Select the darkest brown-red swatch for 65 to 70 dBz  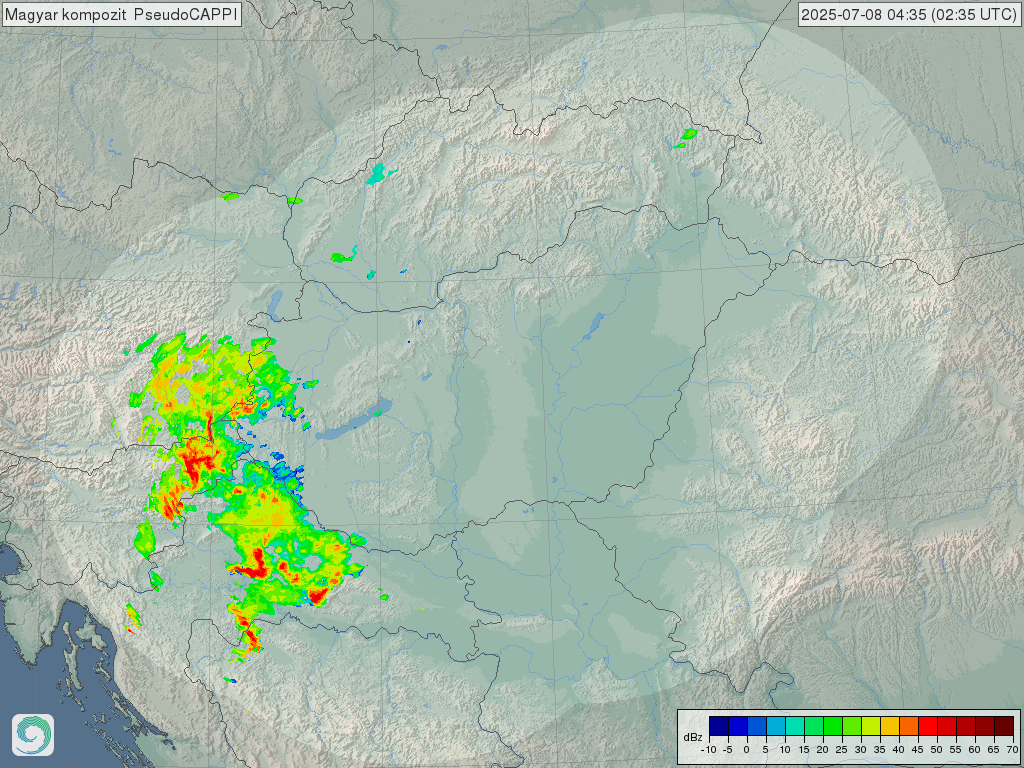[x=1004, y=726]
